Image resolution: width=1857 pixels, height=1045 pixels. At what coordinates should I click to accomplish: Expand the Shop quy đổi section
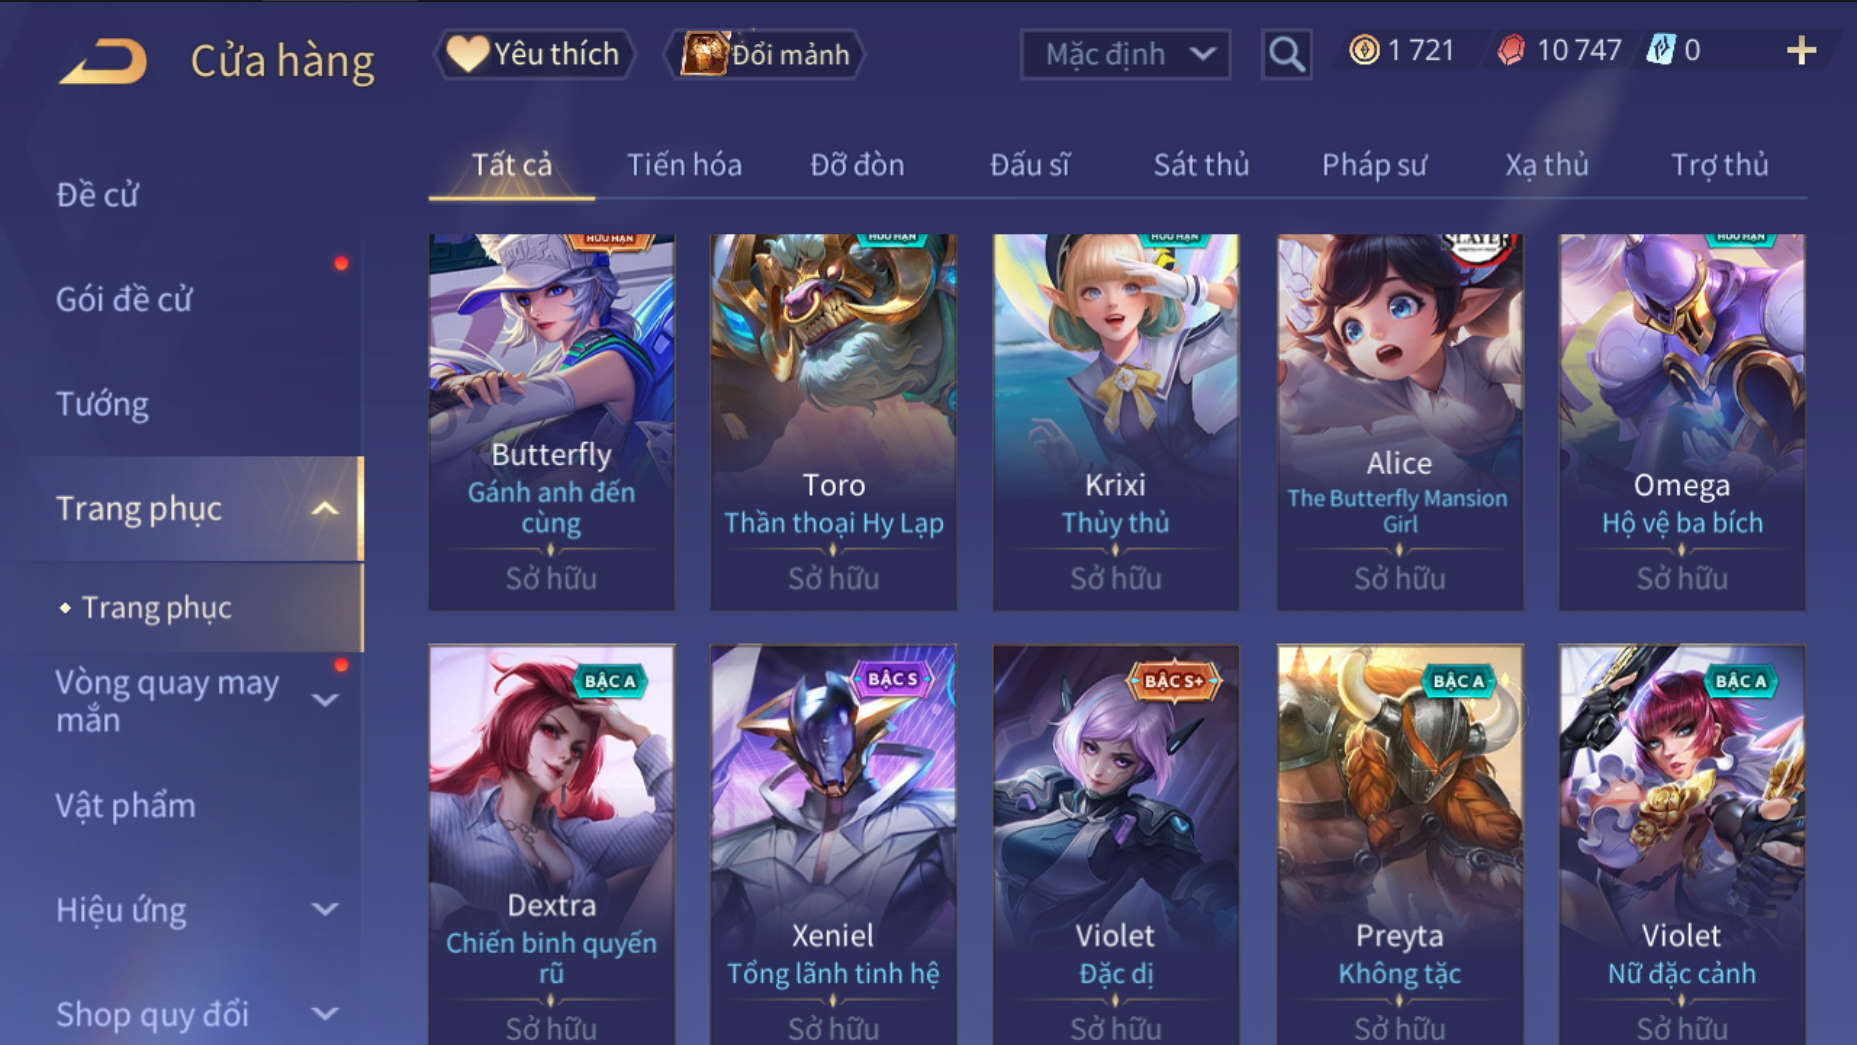click(x=325, y=1014)
